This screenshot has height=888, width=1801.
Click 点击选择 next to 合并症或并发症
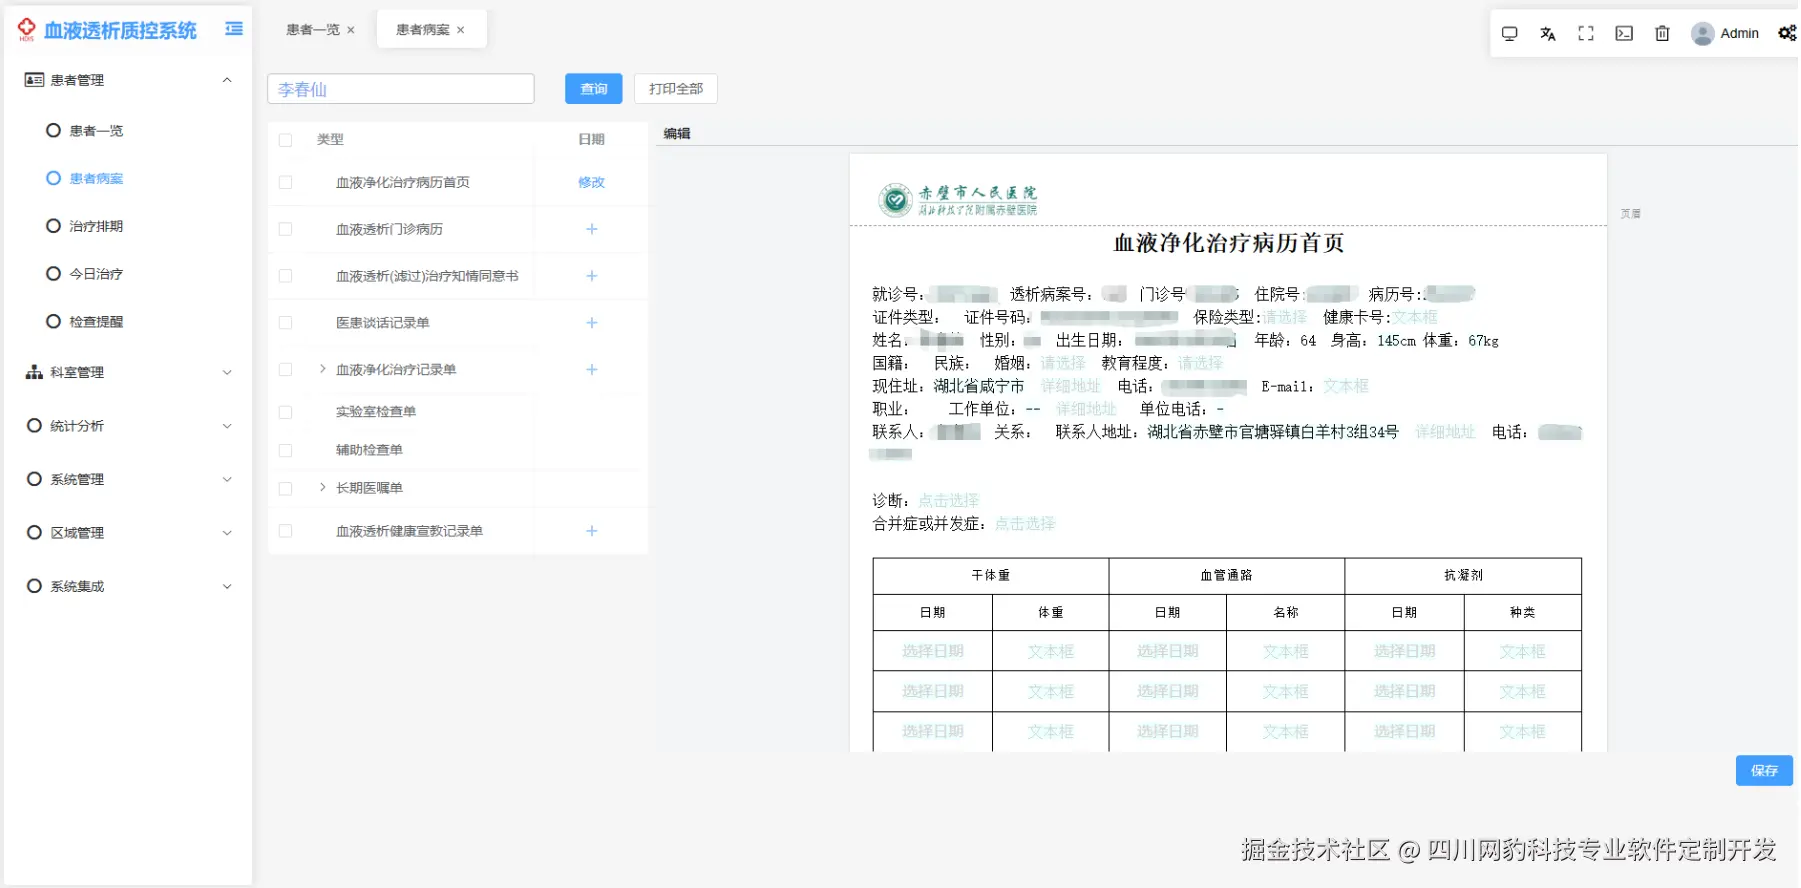pyautogui.click(x=1025, y=523)
